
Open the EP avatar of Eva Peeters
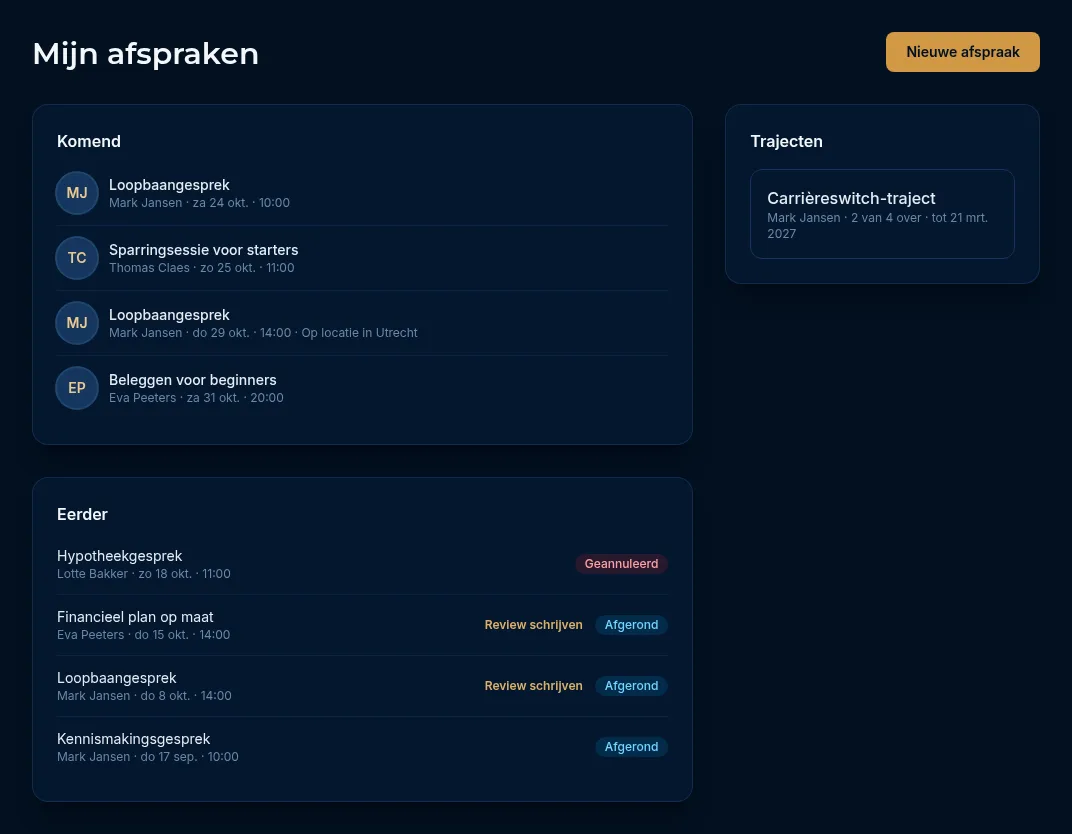click(x=77, y=388)
